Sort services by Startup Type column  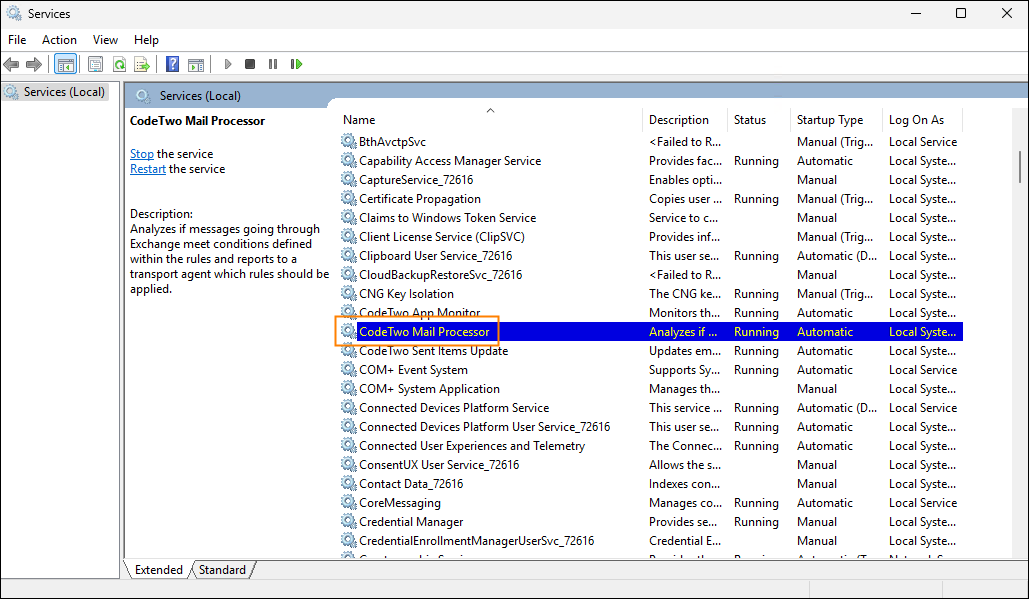pos(829,120)
